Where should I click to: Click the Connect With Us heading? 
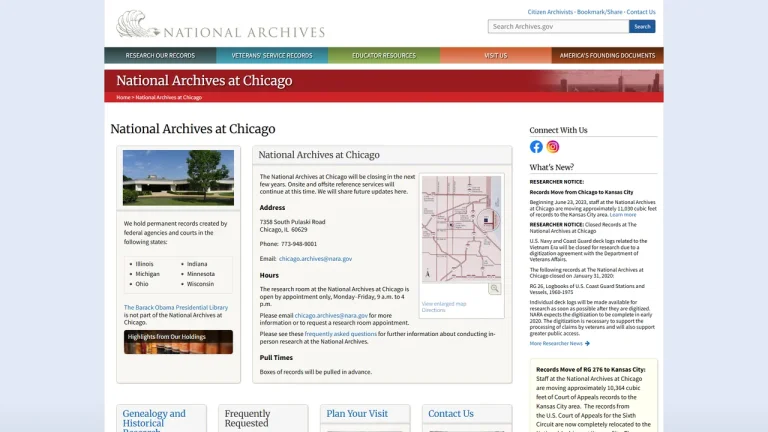558,130
